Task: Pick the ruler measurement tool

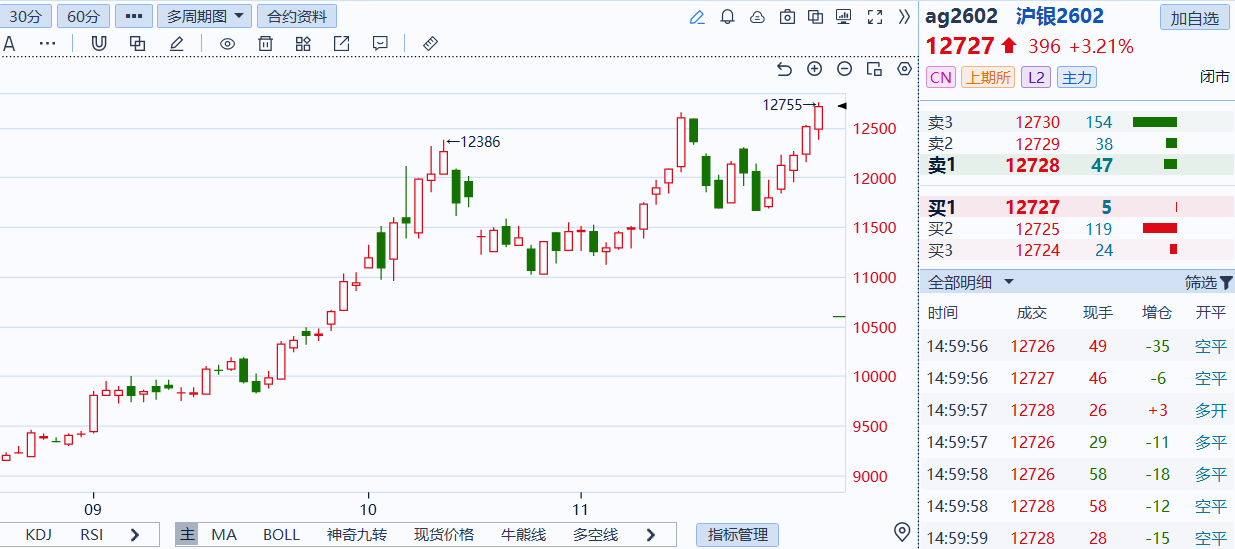Action: tap(431, 44)
